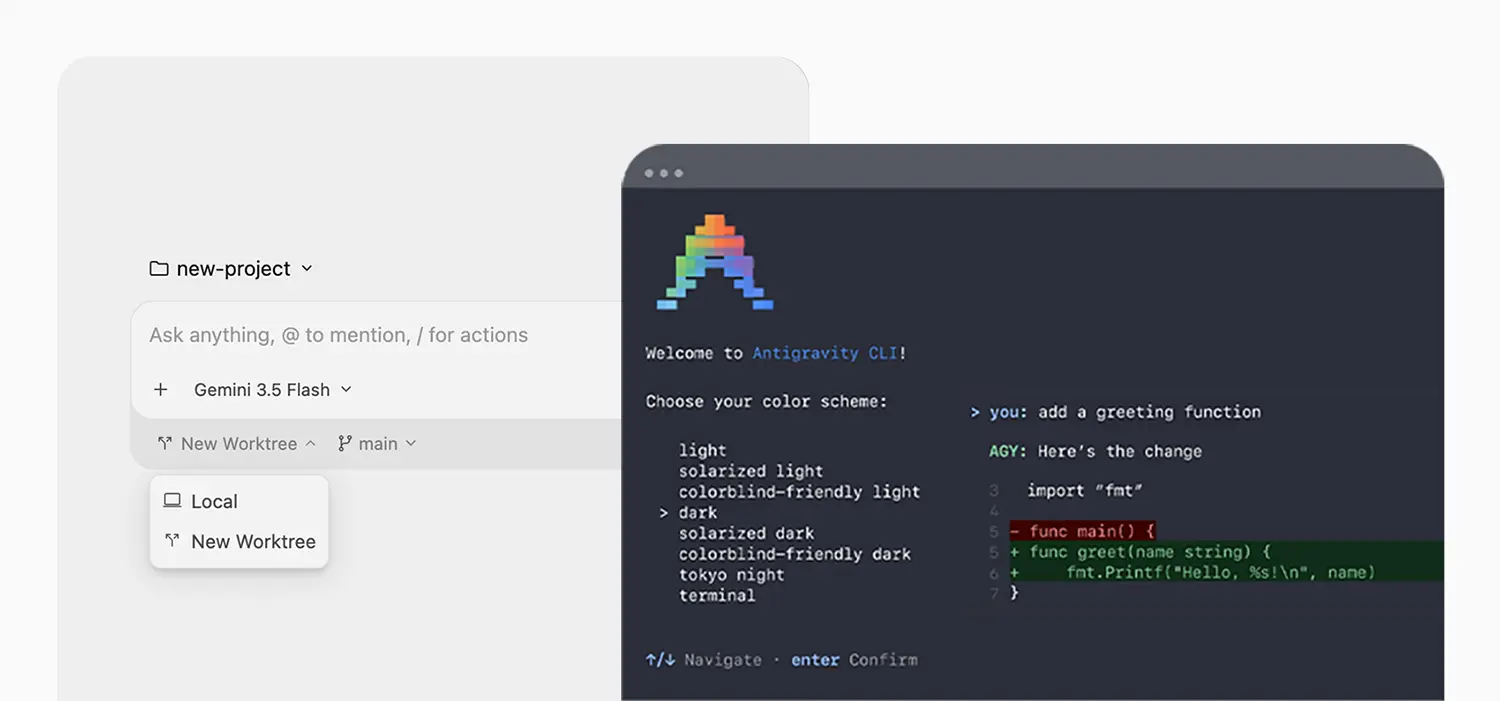
Task: Click the 'AGY: Here's the change' response
Action: click(1096, 452)
